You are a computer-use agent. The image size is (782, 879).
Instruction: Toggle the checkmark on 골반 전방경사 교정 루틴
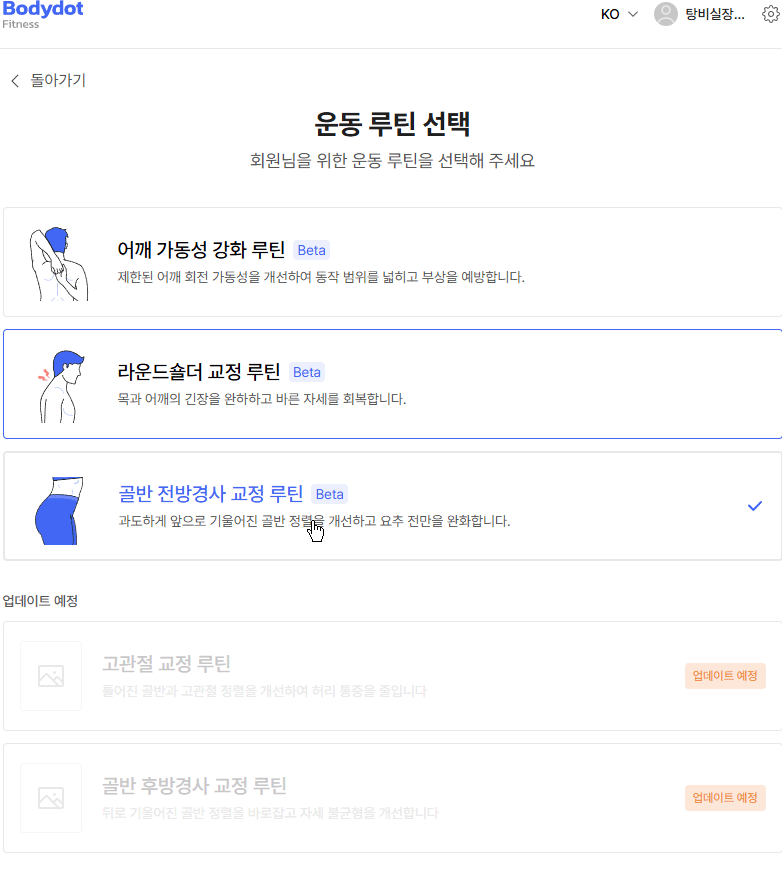pyautogui.click(x=755, y=506)
